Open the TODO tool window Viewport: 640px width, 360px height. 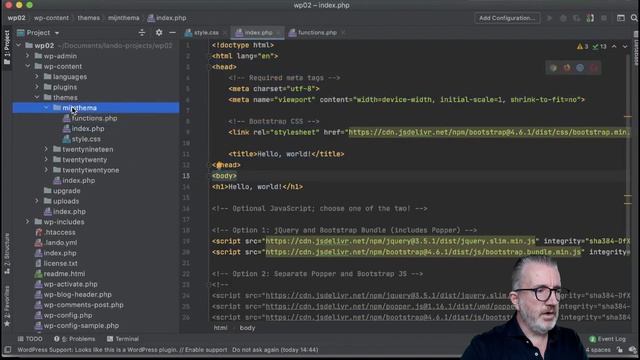(30, 339)
